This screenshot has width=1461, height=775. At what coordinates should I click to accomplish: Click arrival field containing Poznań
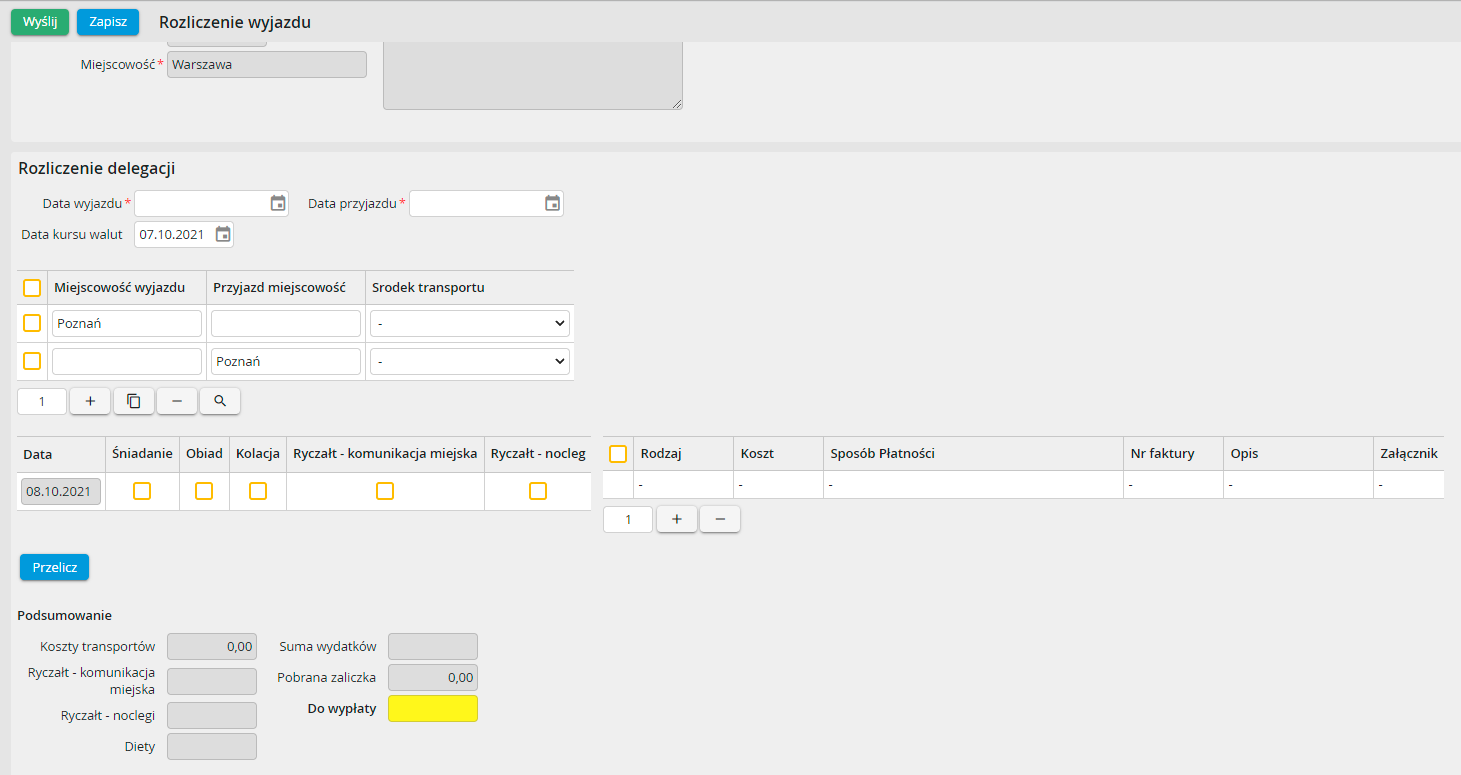[x=286, y=361]
